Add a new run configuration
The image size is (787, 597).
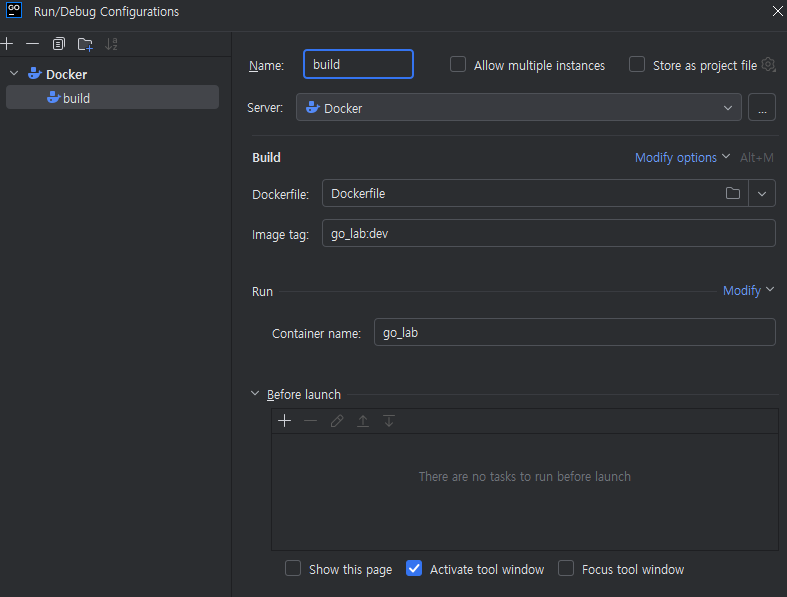7,44
